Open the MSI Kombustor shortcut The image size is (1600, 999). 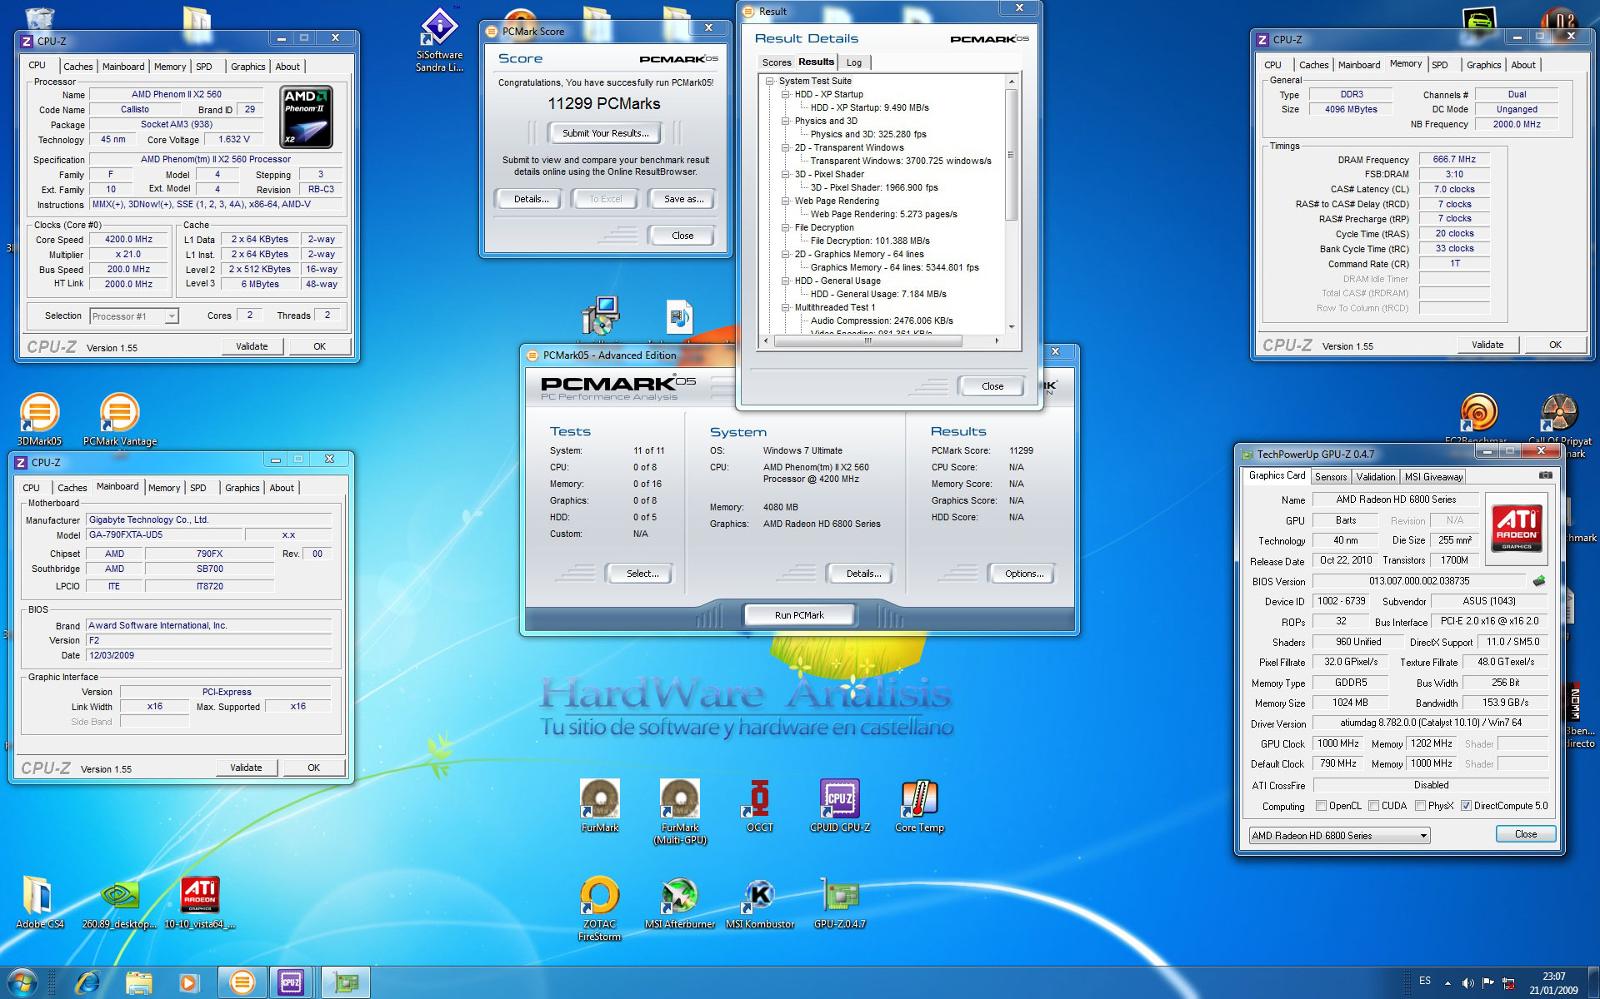click(760, 903)
